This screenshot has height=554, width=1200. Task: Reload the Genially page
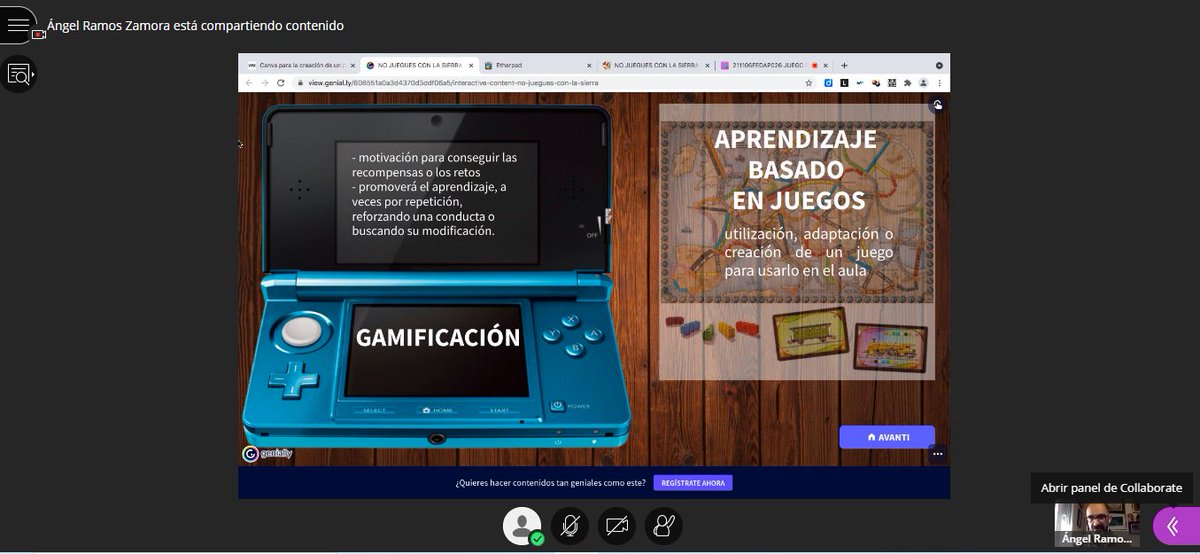click(x=281, y=83)
